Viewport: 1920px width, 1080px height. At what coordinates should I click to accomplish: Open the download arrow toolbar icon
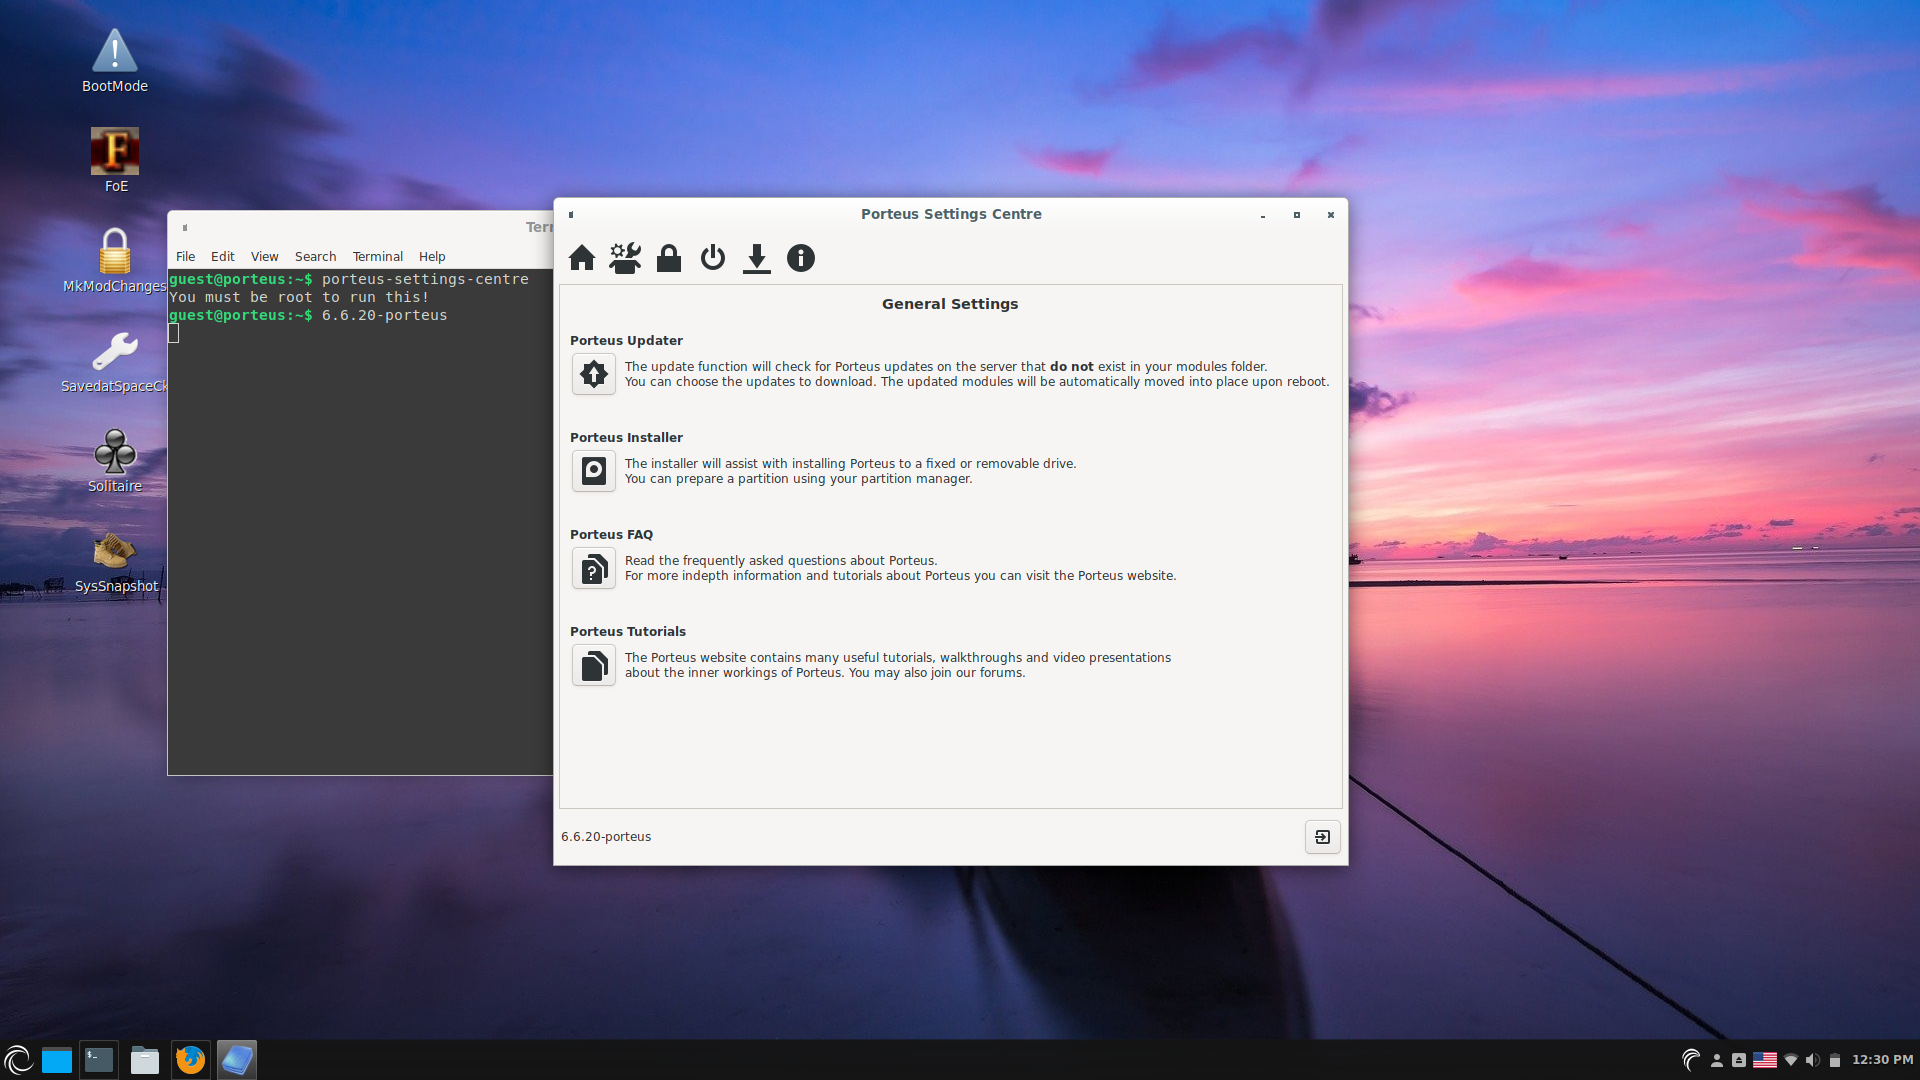point(757,258)
